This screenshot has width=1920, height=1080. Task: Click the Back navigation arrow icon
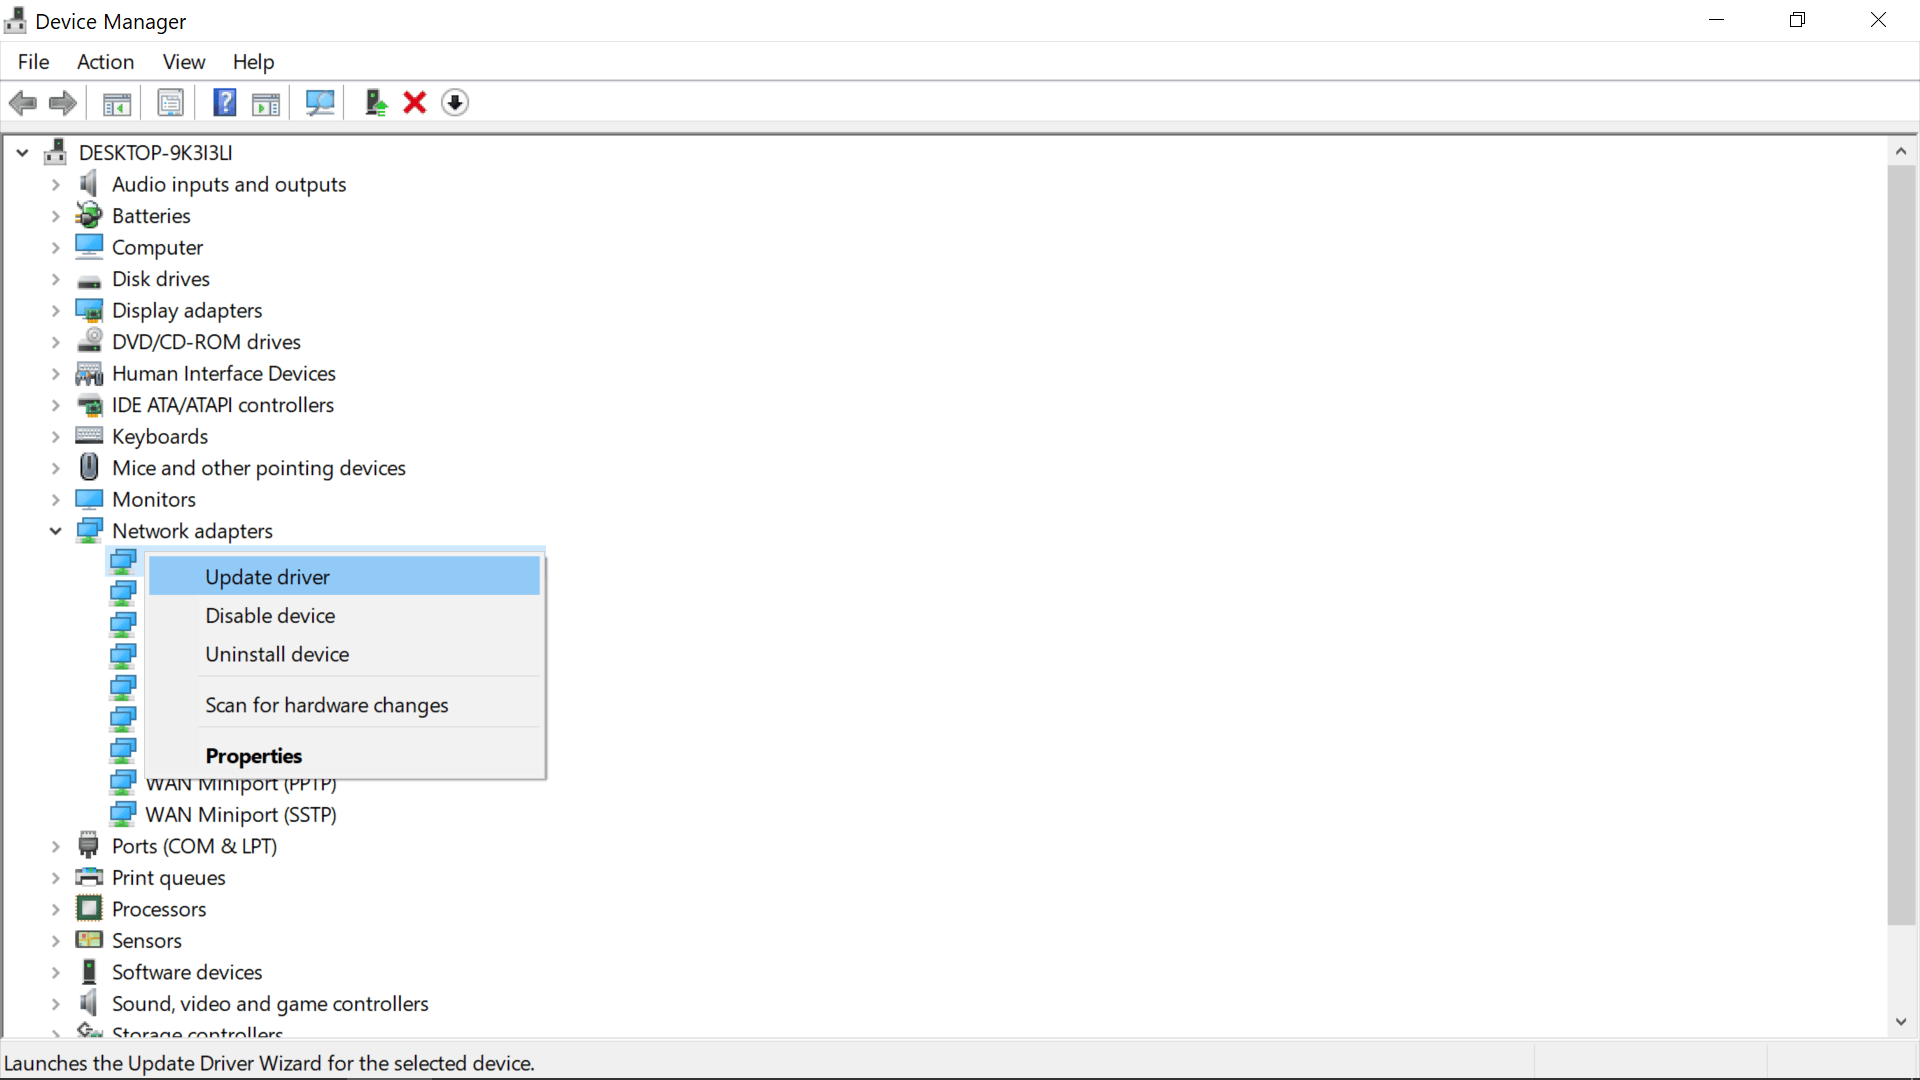(x=22, y=102)
